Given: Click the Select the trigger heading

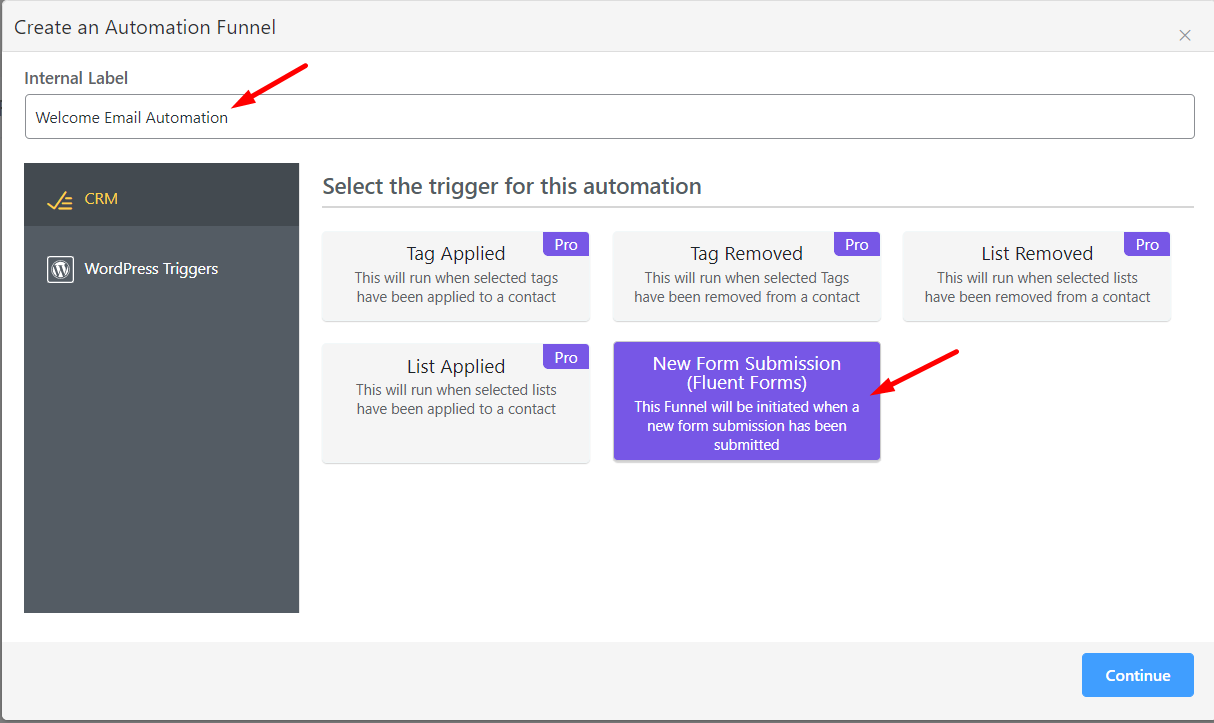Looking at the screenshot, I should 512,186.
